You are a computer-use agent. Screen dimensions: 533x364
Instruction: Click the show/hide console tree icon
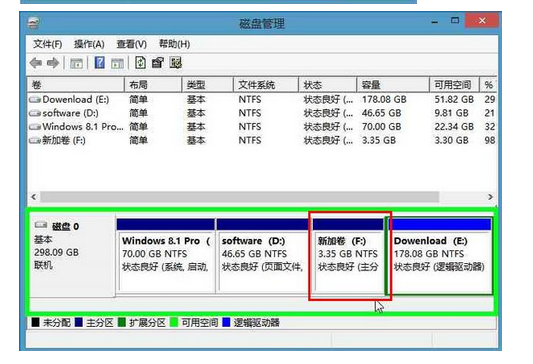[x=76, y=63]
